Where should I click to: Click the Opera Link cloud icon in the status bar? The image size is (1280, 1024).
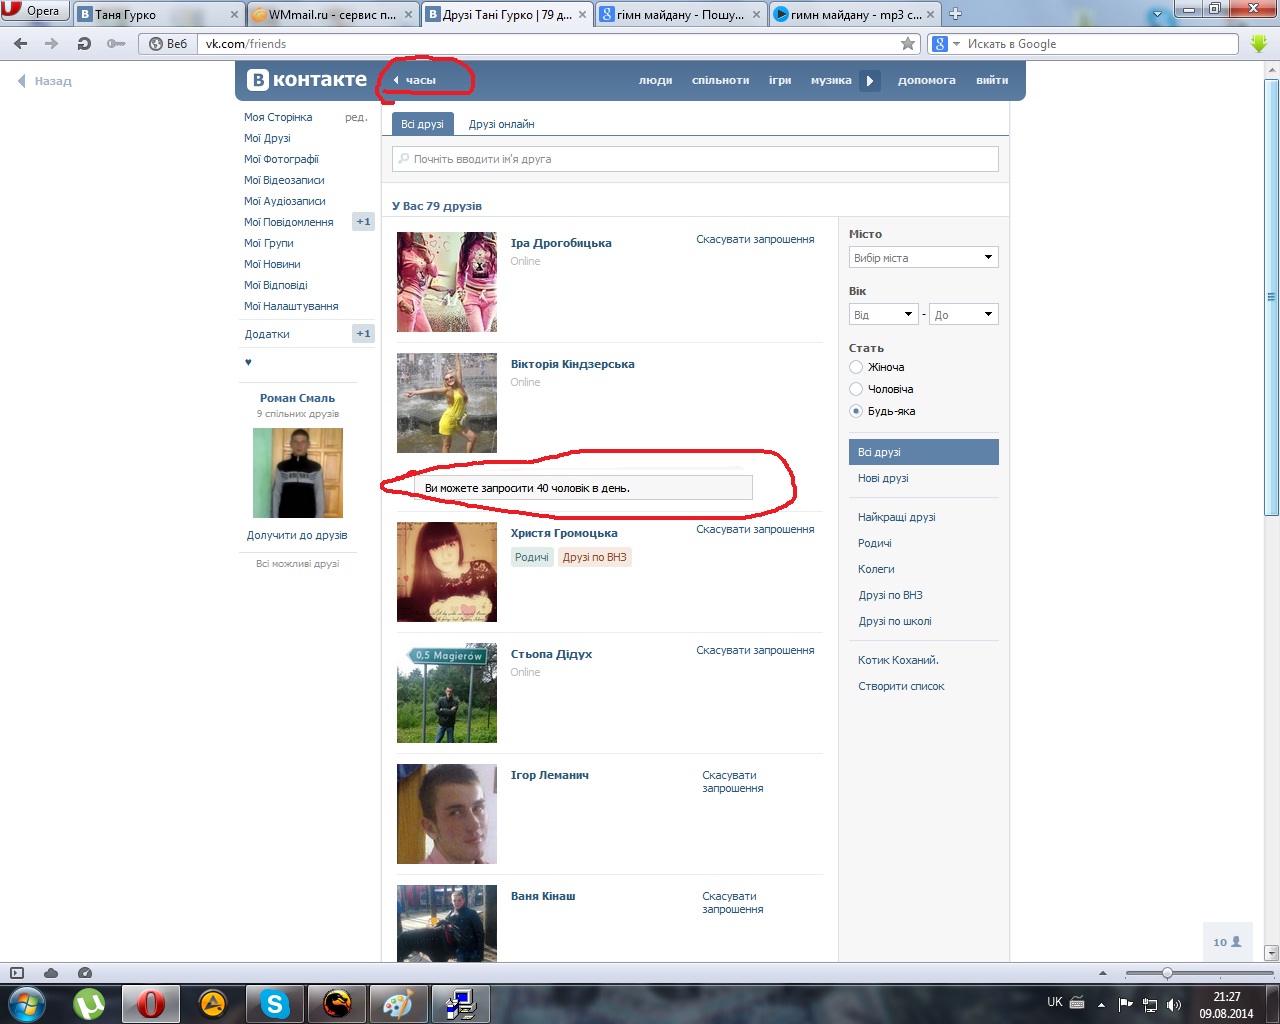[51, 973]
